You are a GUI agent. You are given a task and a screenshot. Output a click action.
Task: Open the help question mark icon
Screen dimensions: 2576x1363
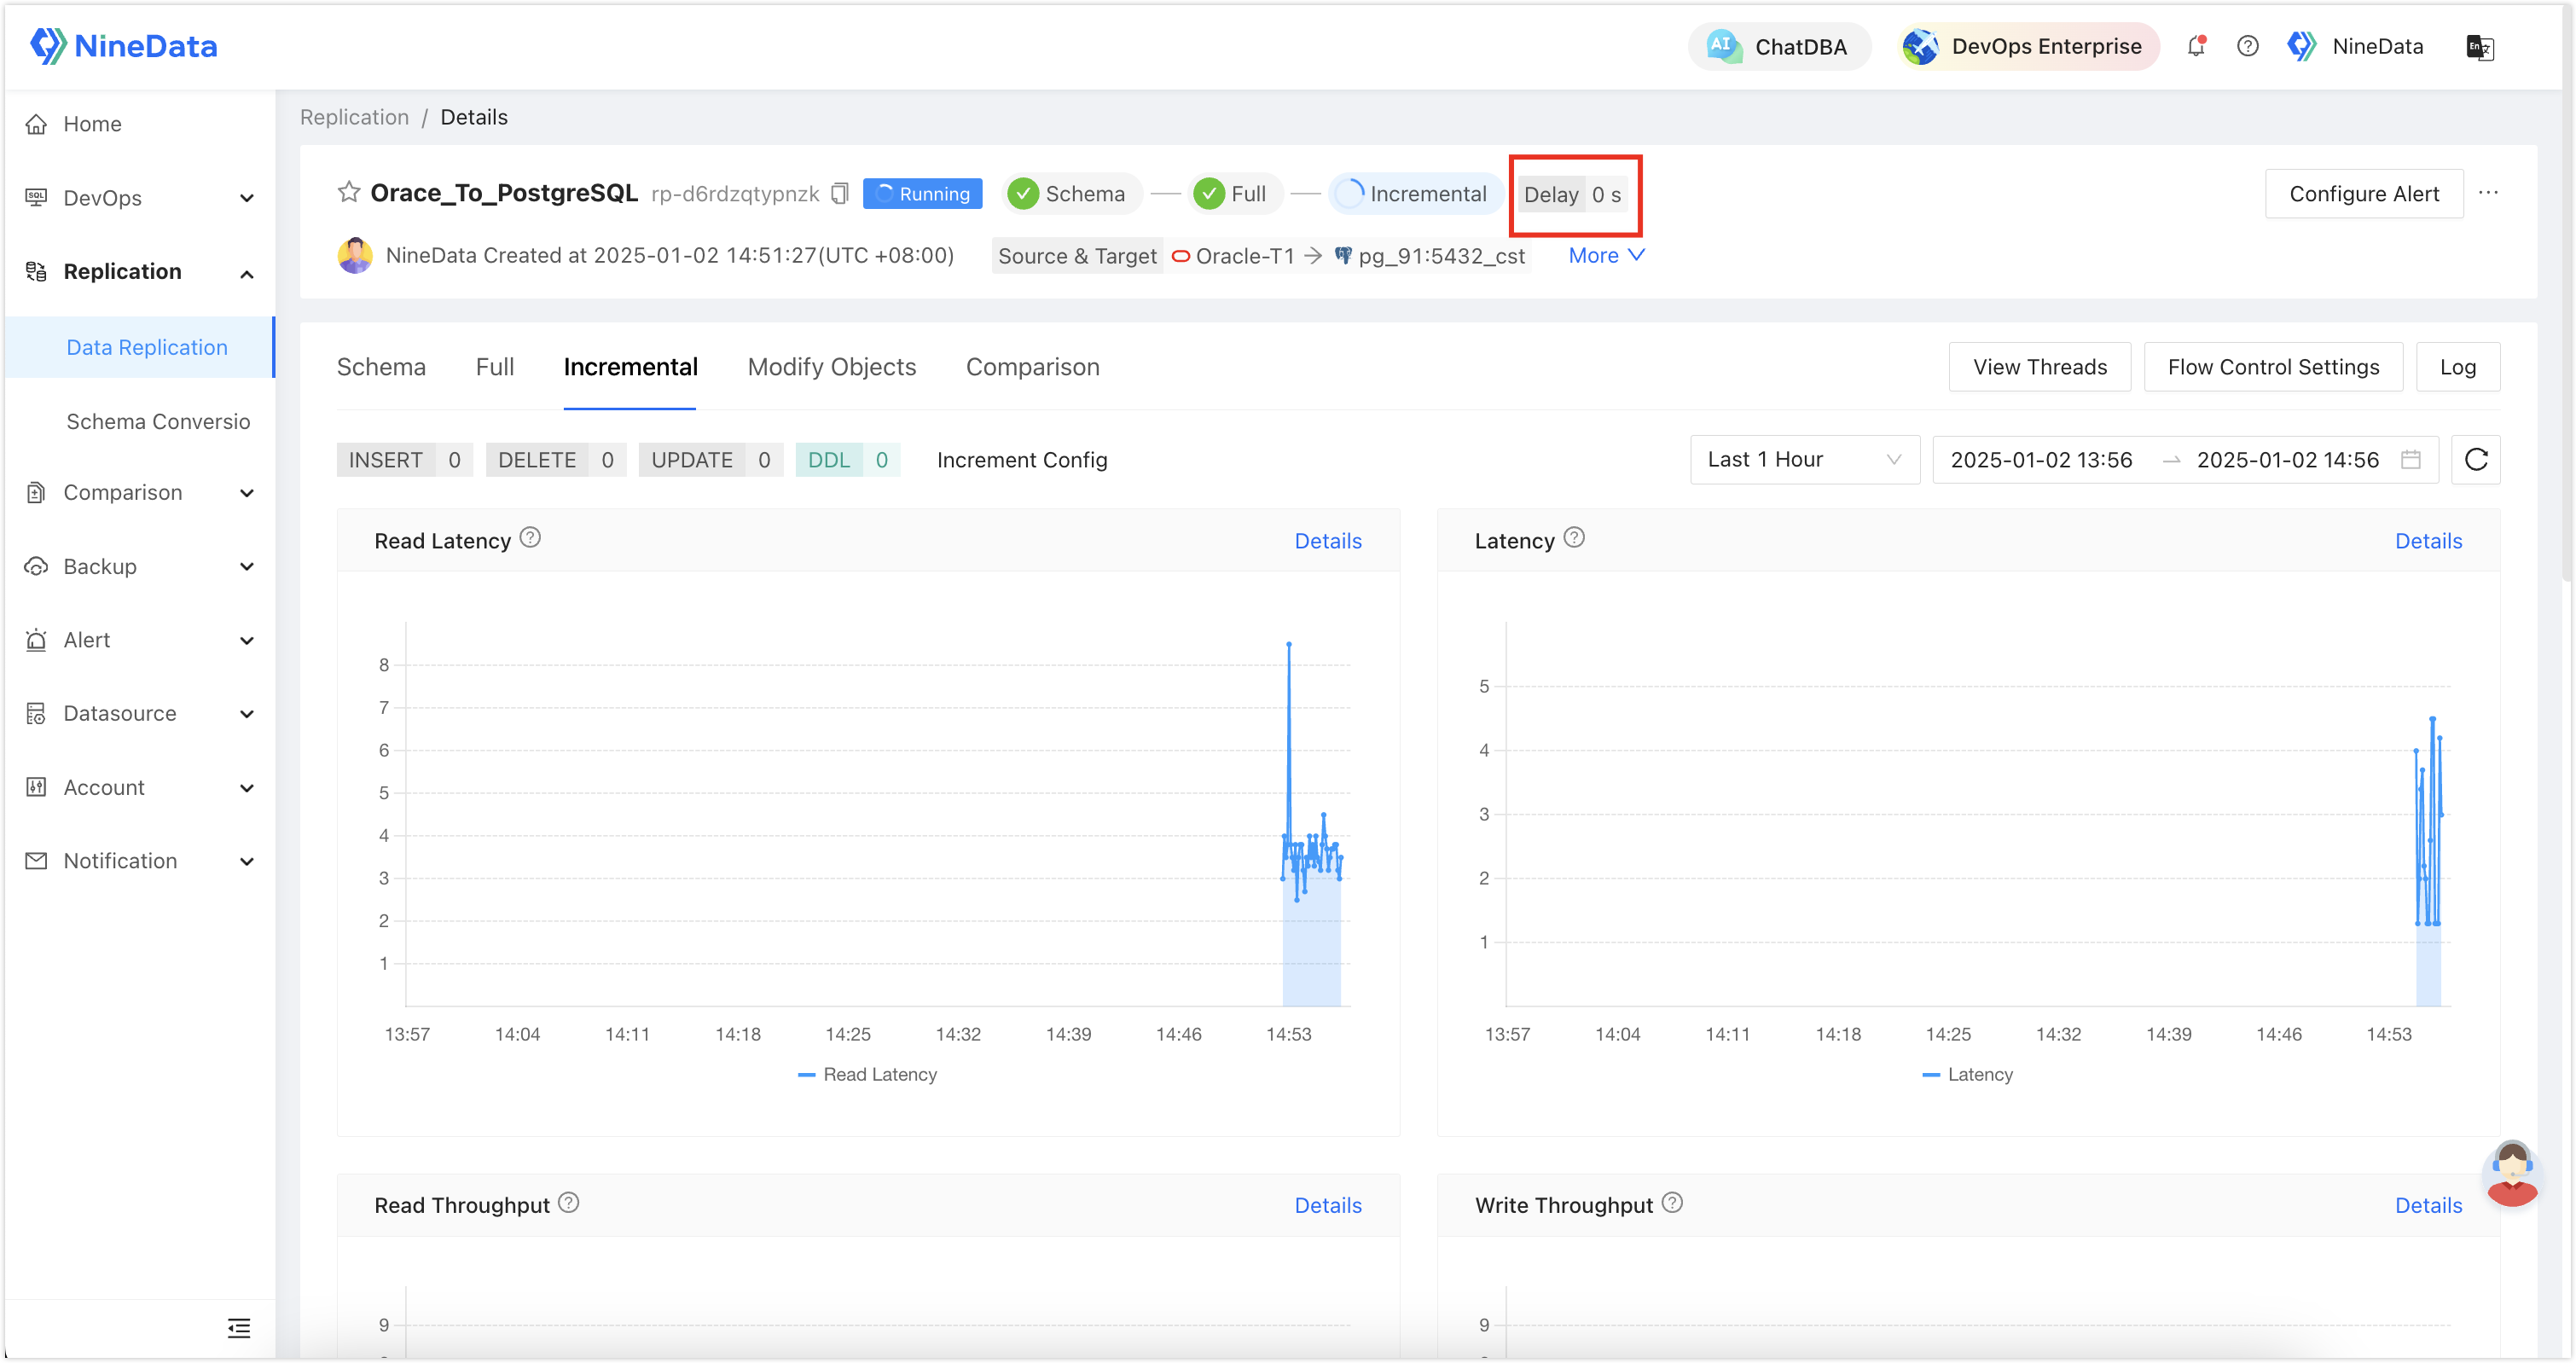(2247, 46)
